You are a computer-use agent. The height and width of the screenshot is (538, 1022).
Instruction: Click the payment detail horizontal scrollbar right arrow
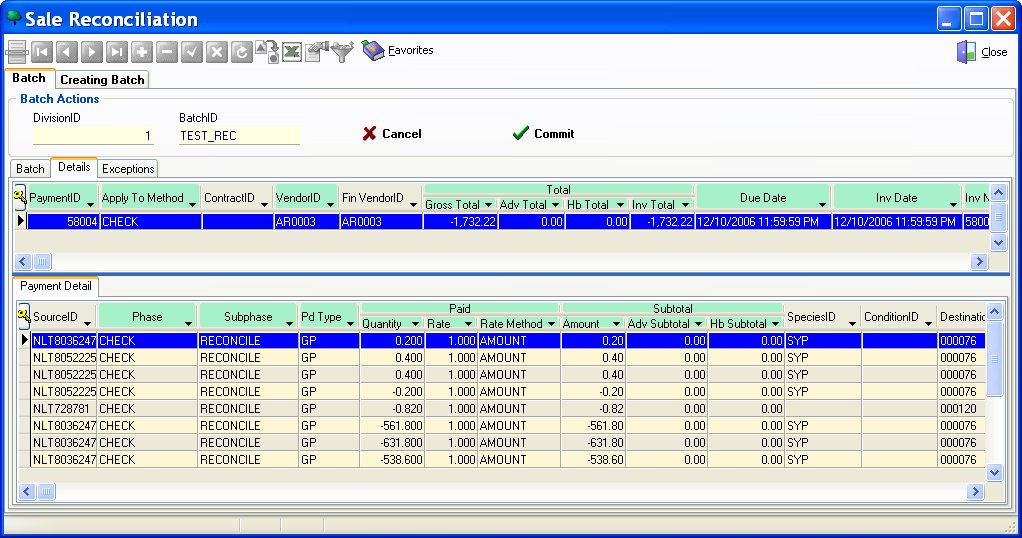tap(977, 491)
